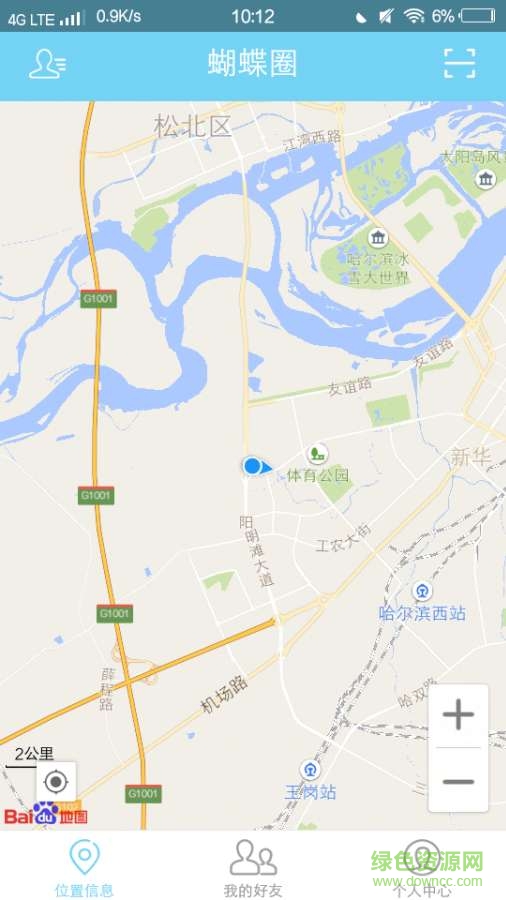Open 我的好友 tab

253,867
